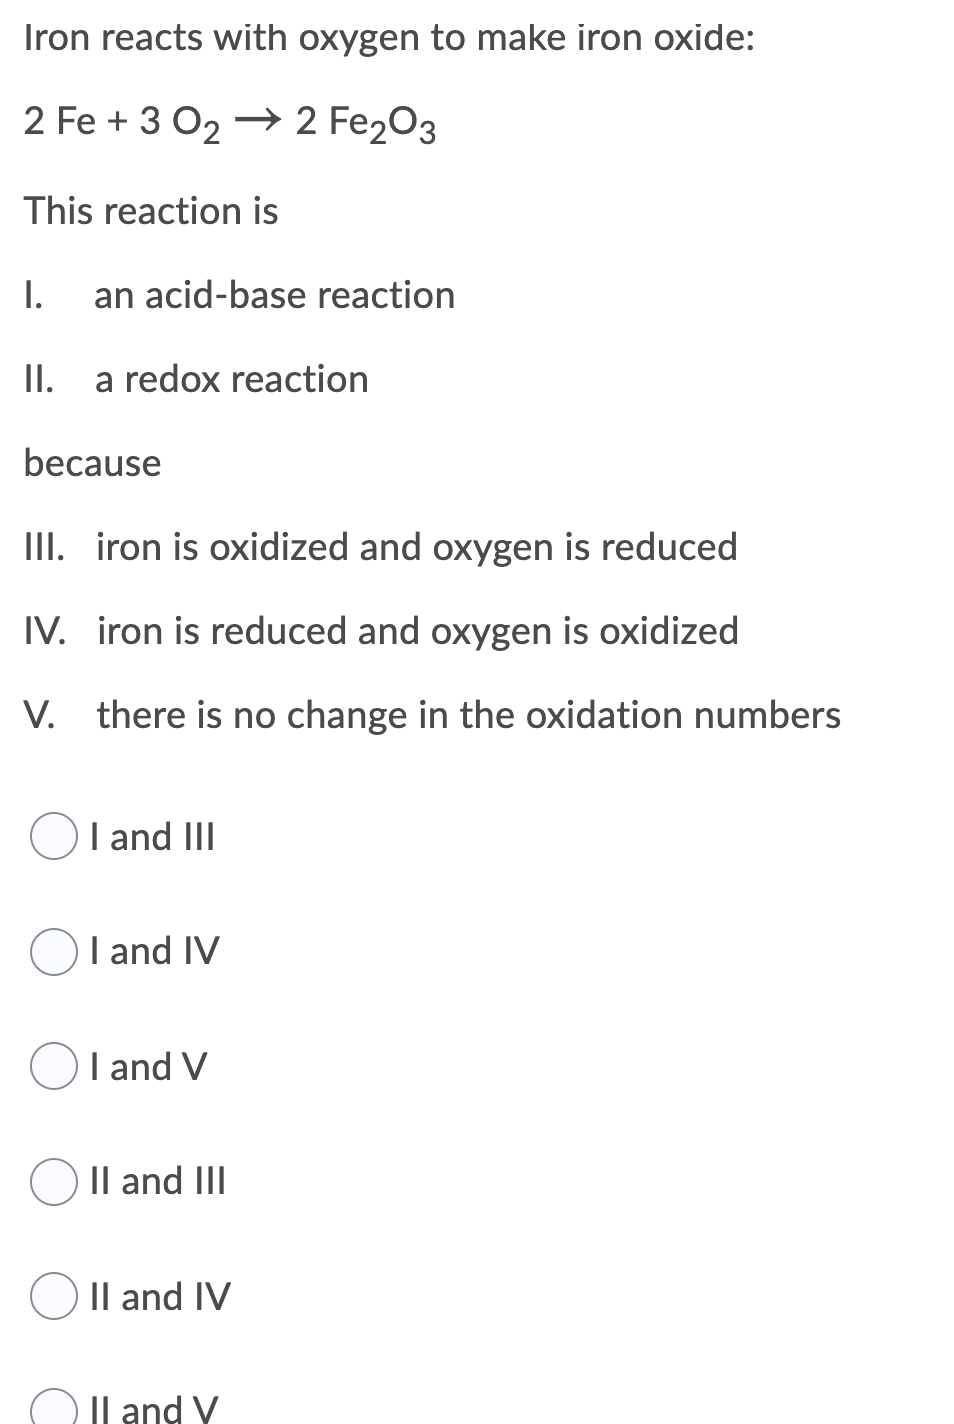Click statement 'II. a redox reaction'
Viewport: 954px width, 1424px height.
click(x=195, y=379)
